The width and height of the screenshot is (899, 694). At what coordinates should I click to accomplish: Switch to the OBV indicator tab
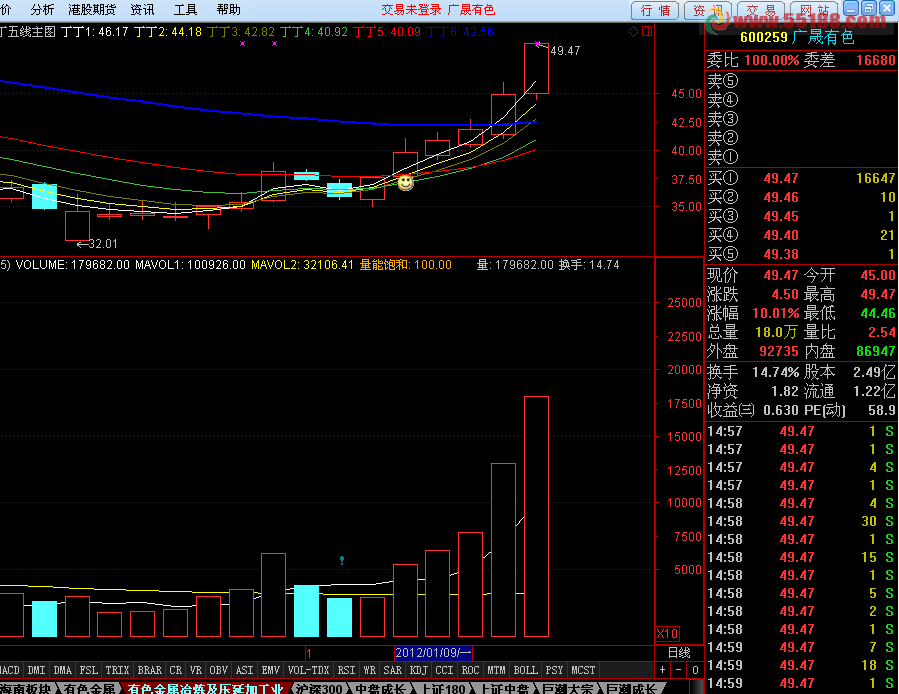(218, 670)
